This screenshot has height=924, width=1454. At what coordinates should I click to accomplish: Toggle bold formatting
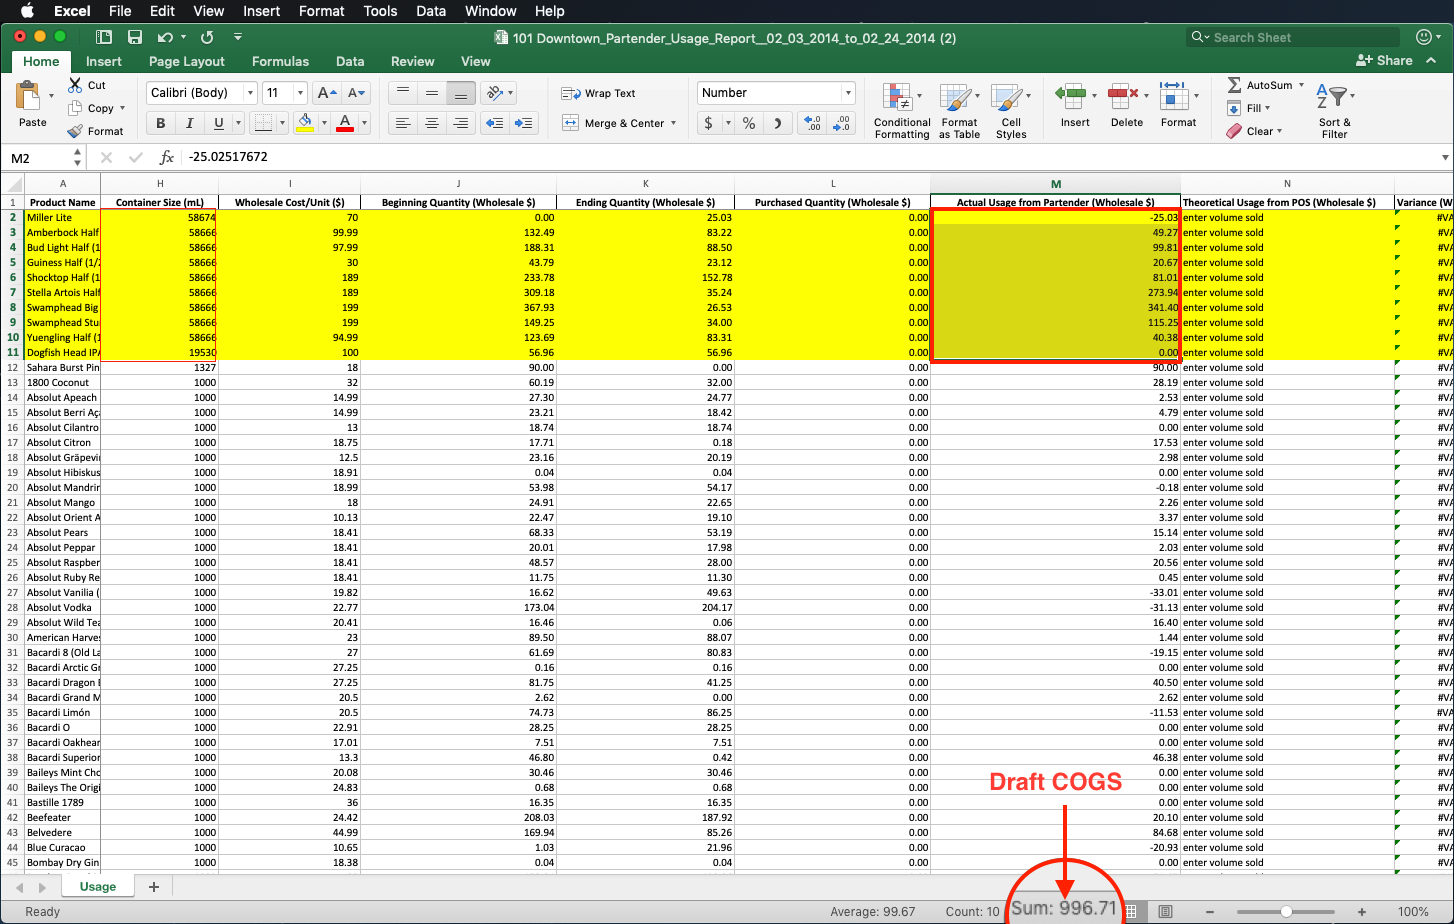[160, 124]
